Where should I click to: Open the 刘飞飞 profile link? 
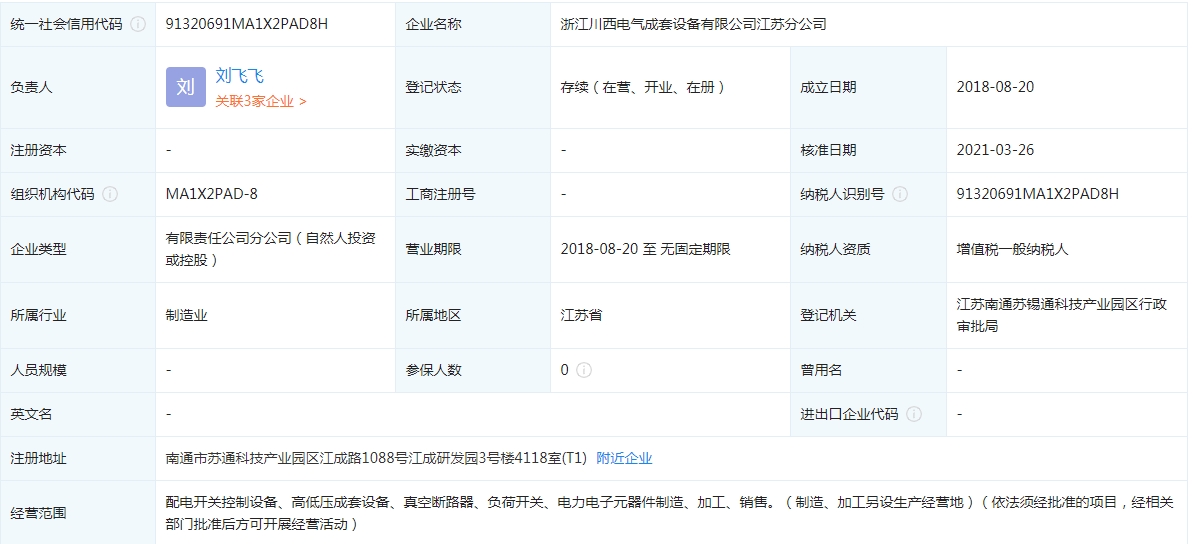pos(240,76)
